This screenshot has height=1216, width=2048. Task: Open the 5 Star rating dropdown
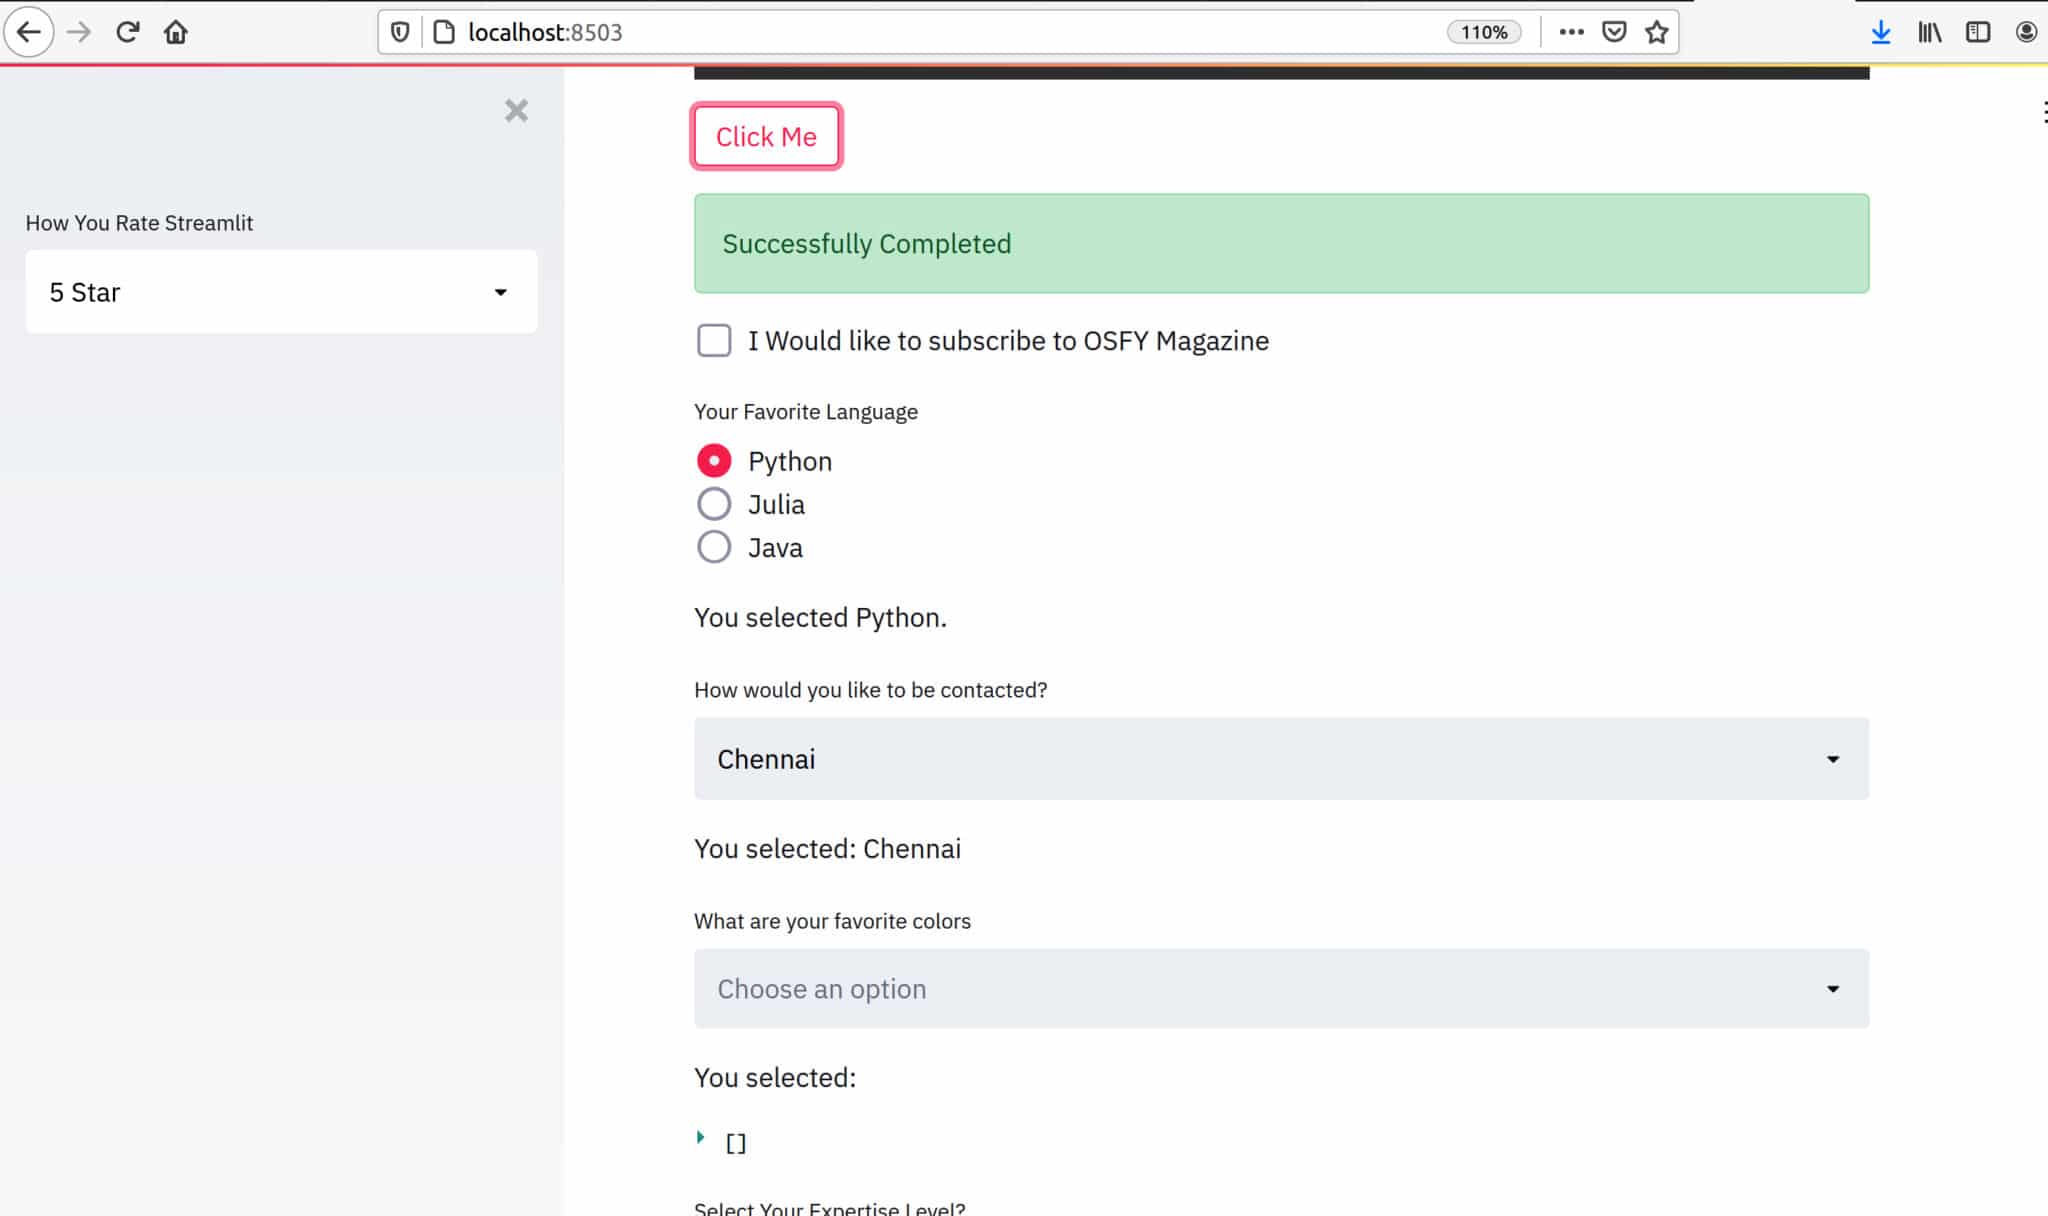[x=281, y=292]
